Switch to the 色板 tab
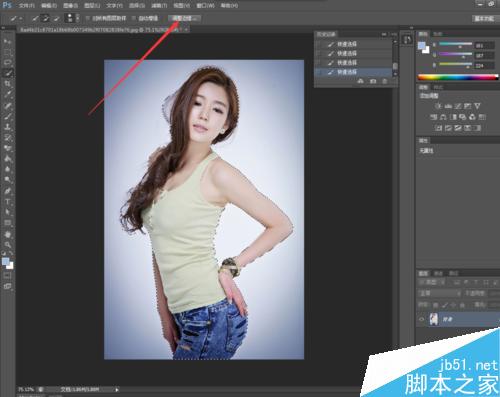This screenshot has width=500, height=397. click(437, 34)
